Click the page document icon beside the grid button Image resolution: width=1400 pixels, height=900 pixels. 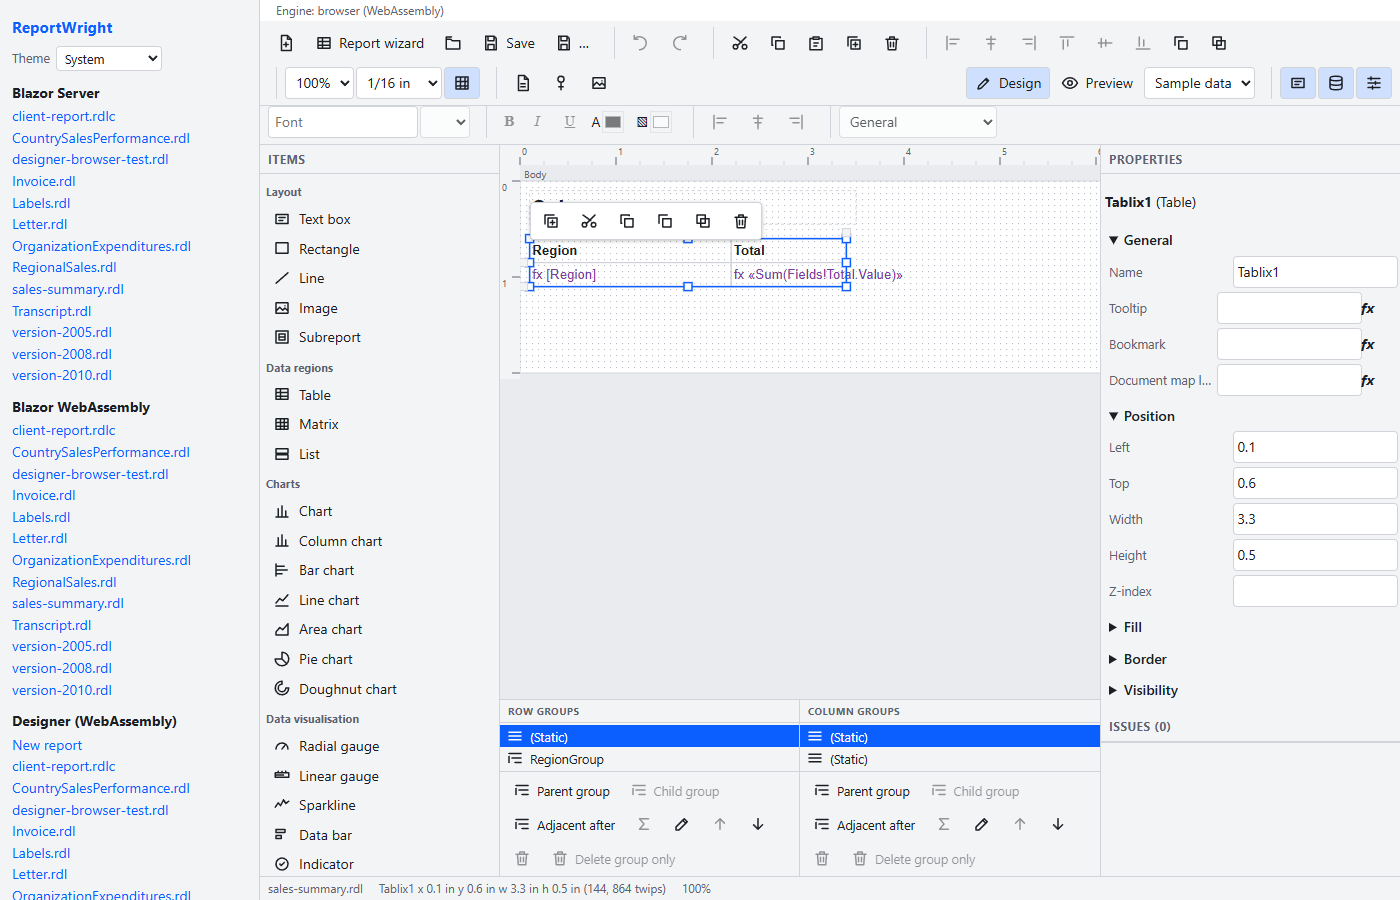[x=523, y=83]
